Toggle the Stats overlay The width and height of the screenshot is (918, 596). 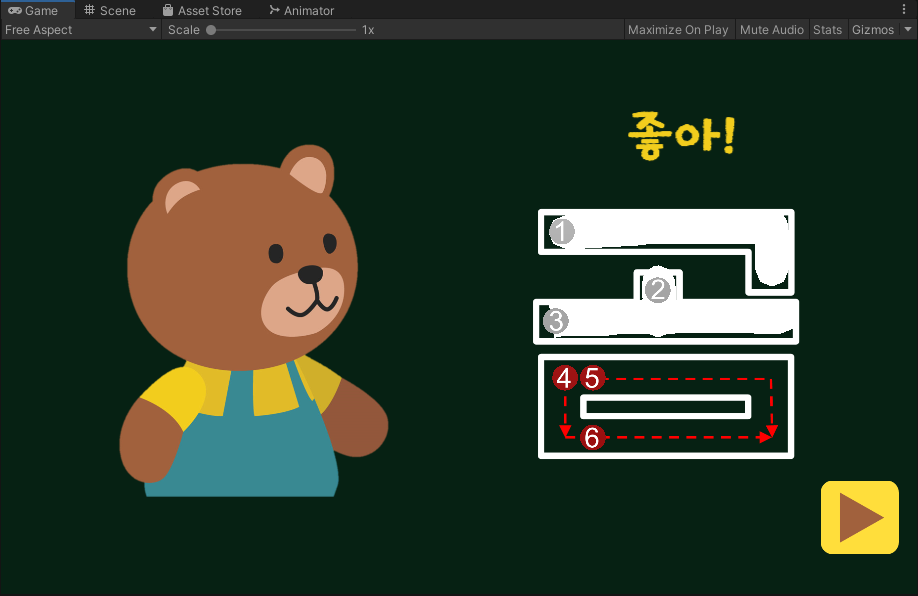tap(827, 30)
